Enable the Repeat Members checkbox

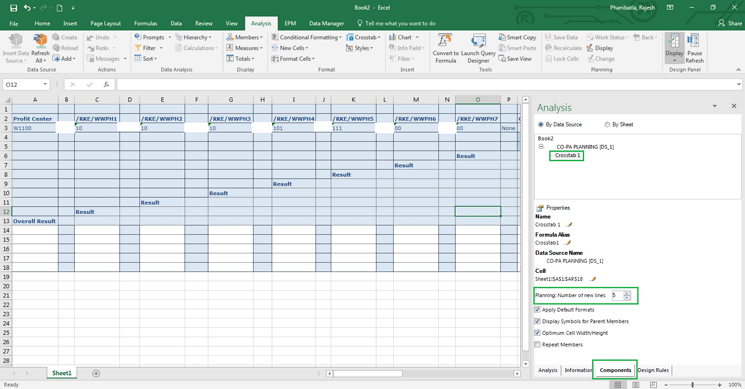click(537, 344)
